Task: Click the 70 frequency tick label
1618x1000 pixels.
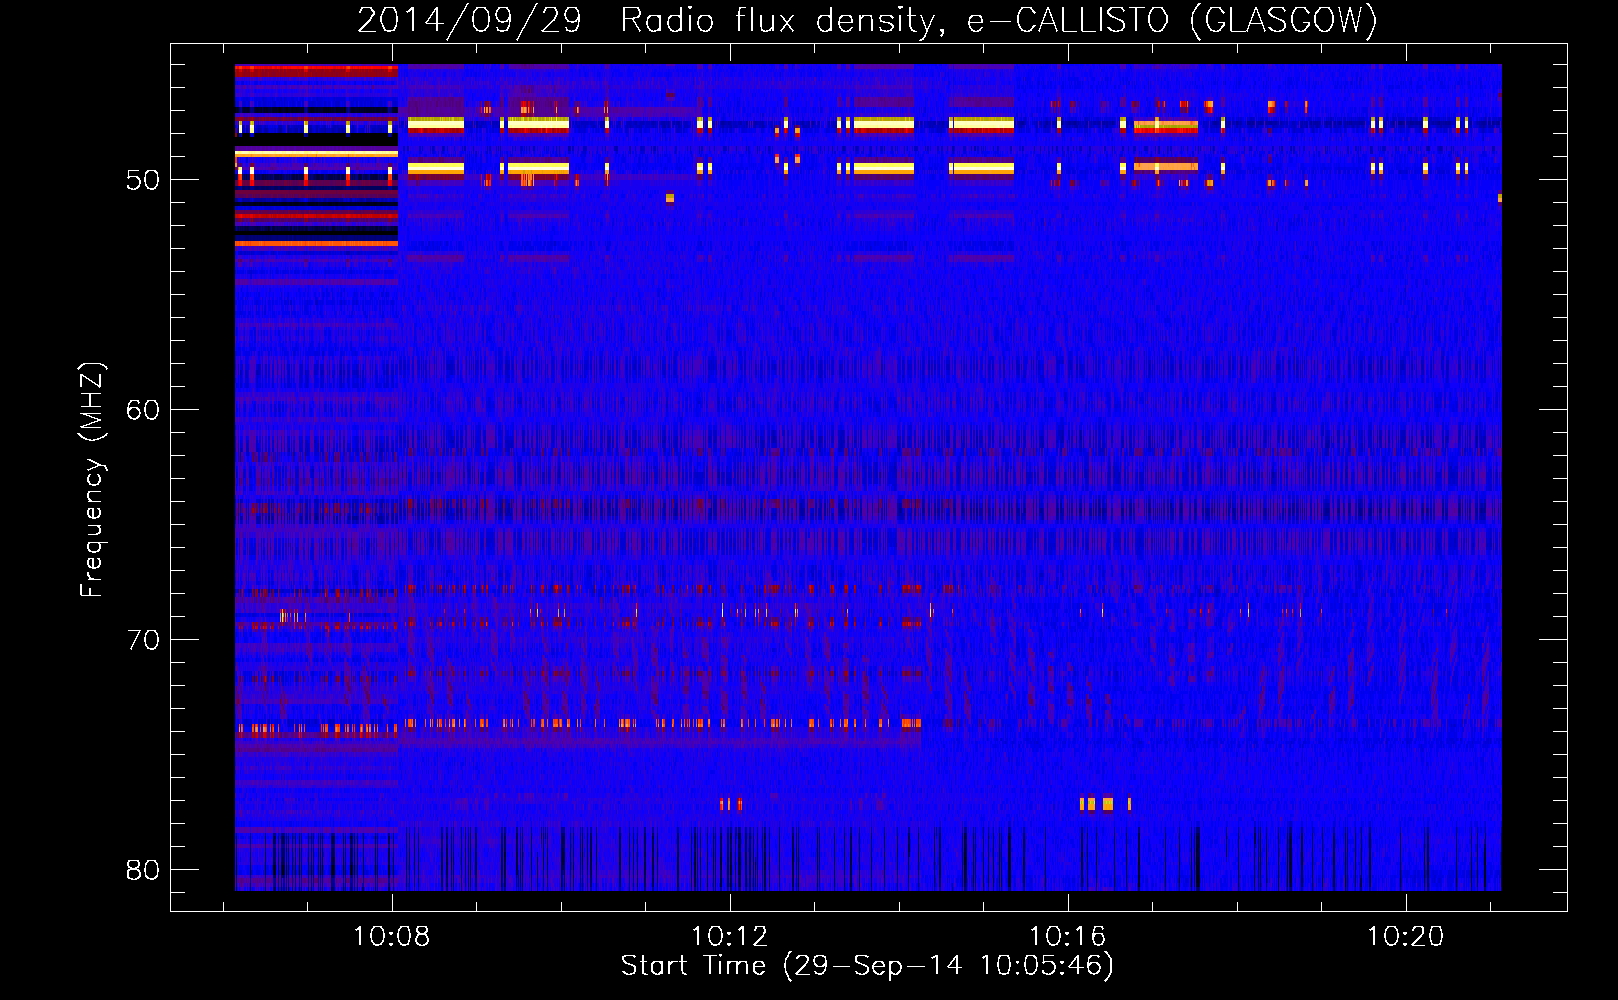Action: click(143, 640)
